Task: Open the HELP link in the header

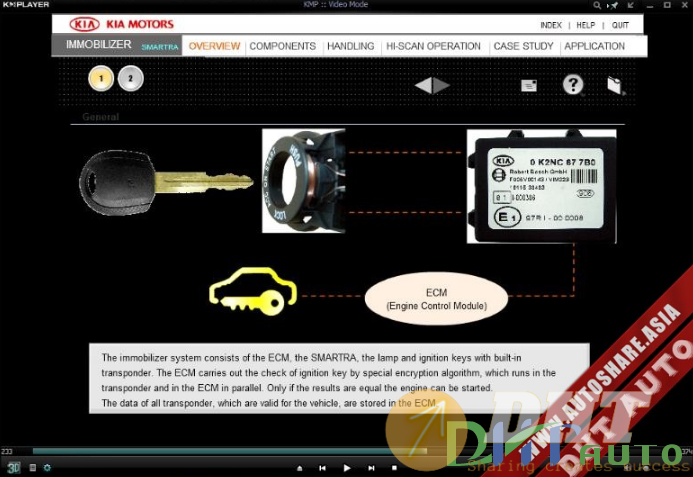Action: pyautogui.click(x=586, y=25)
